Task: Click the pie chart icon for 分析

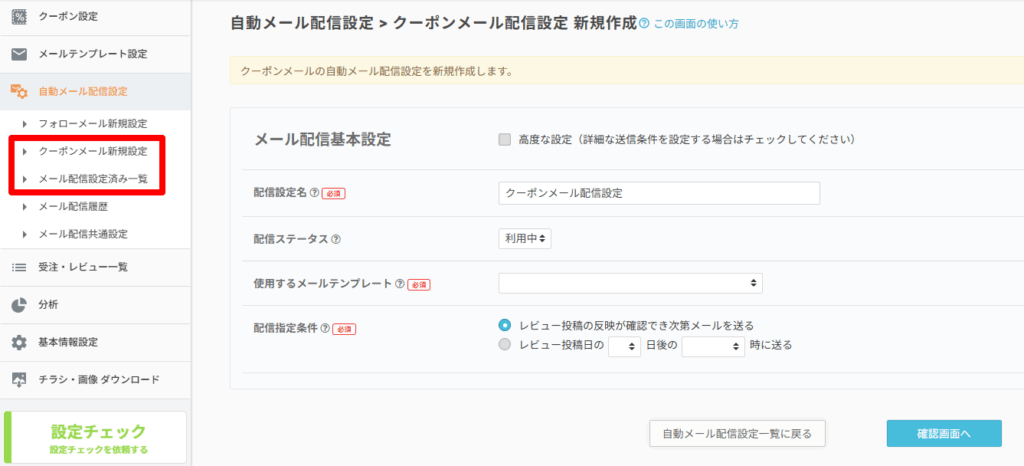Action: tap(18, 305)
